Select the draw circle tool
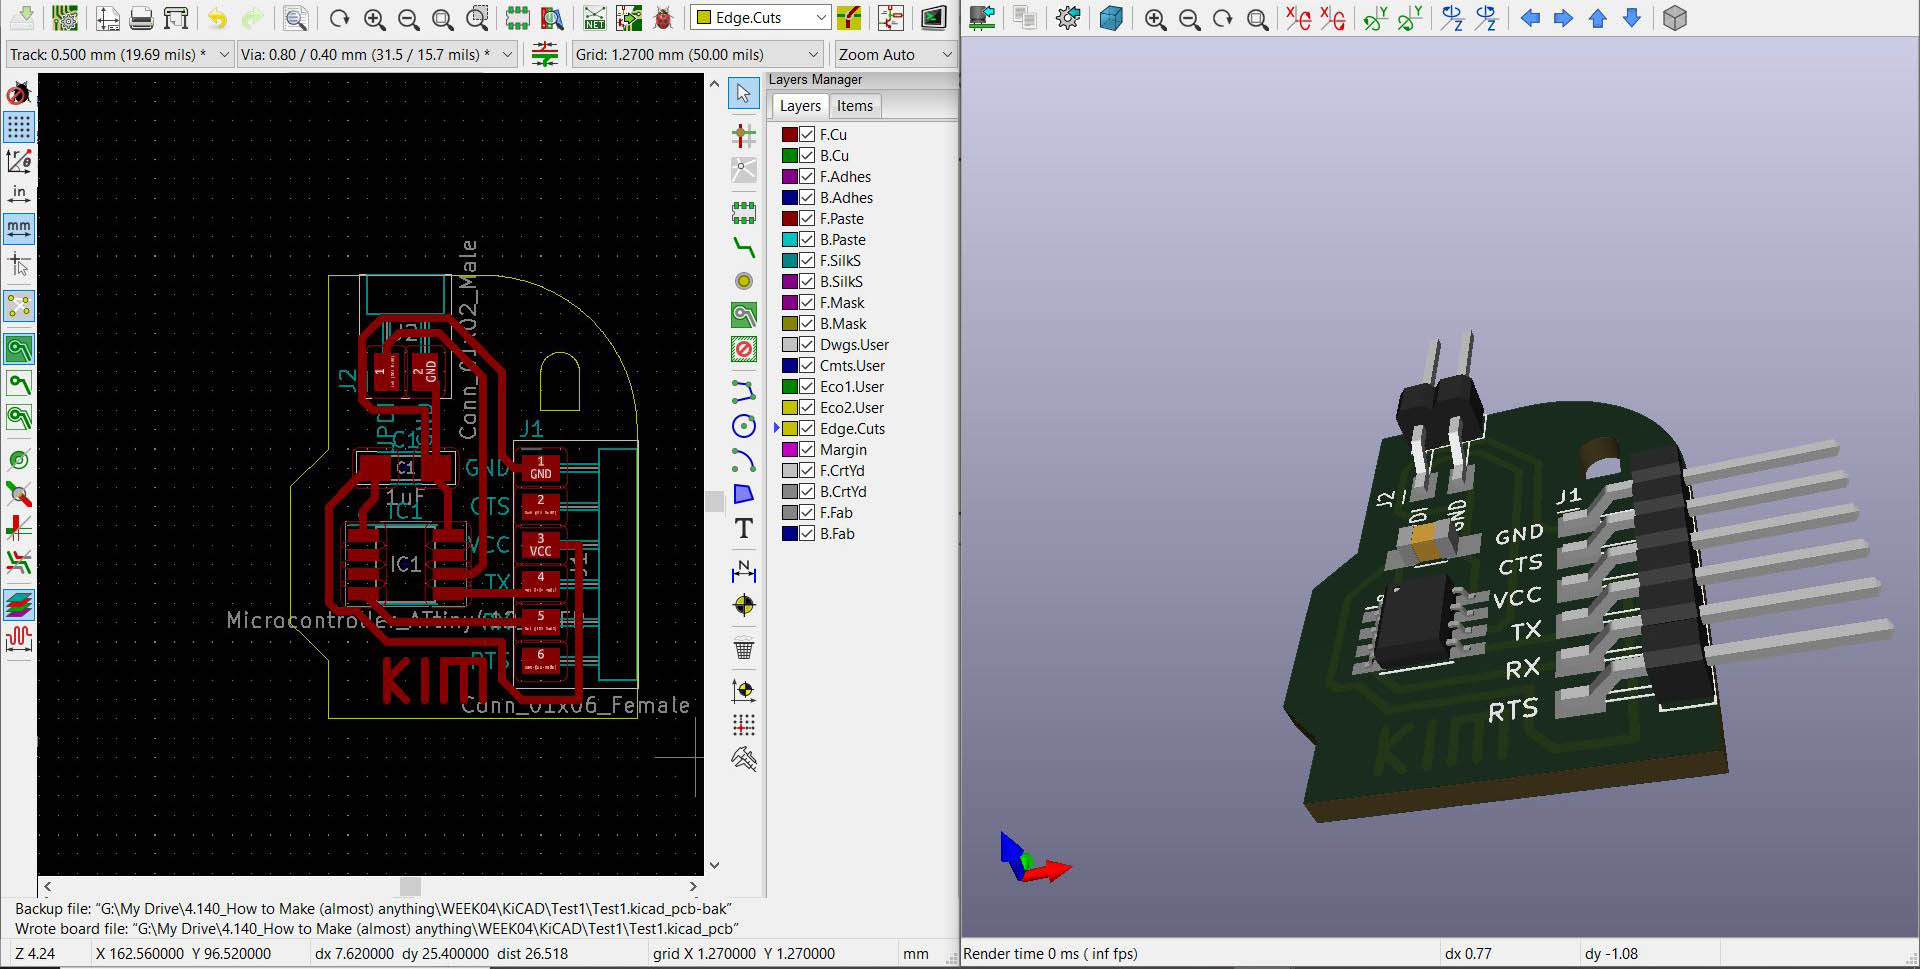Screen dimensions: 1920x969 click(x=743, y=426)
